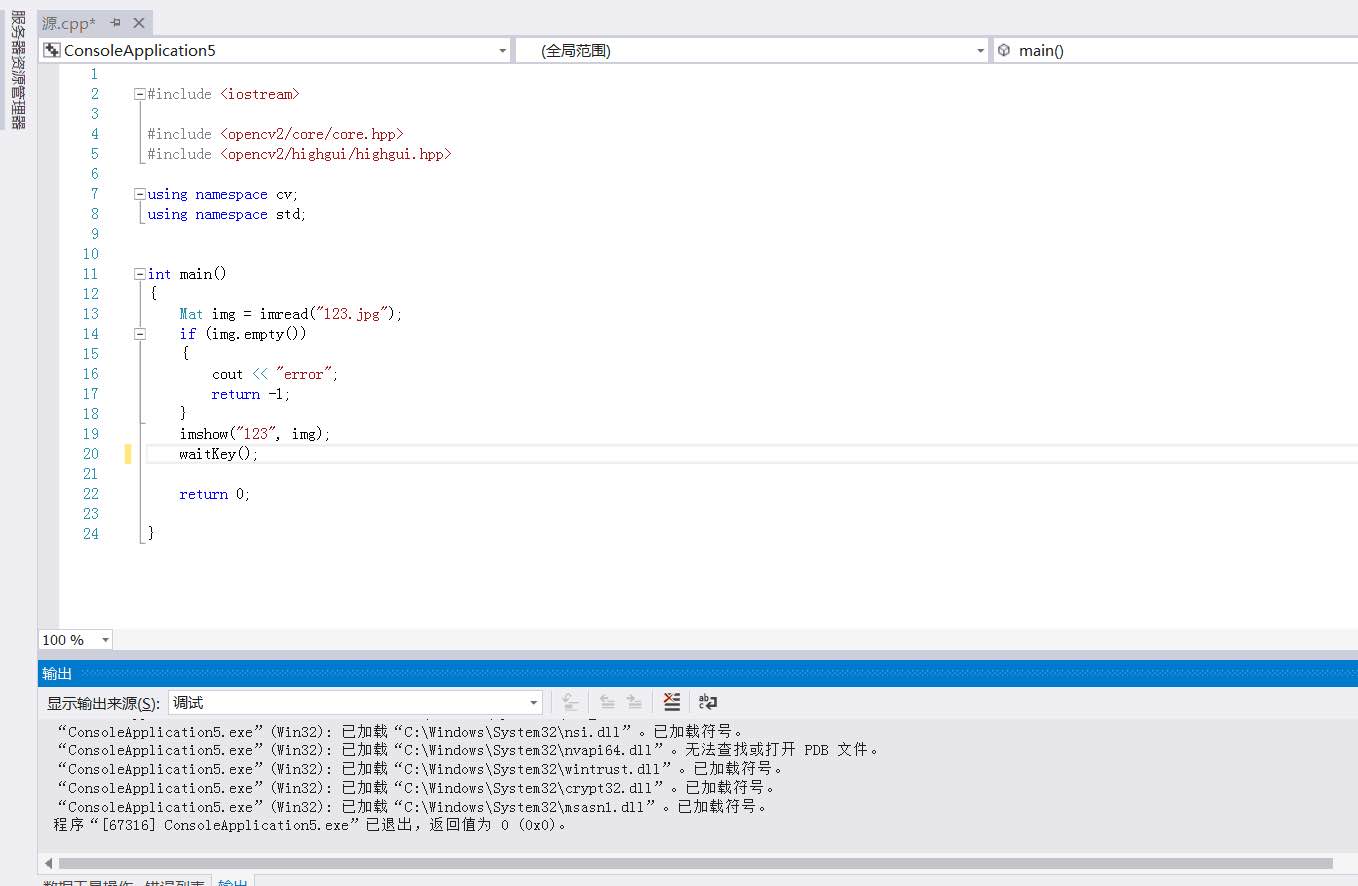Open the 全局范围 scope dropdown
This screenshot has height=886, width=1358.
tap(980, 50)
